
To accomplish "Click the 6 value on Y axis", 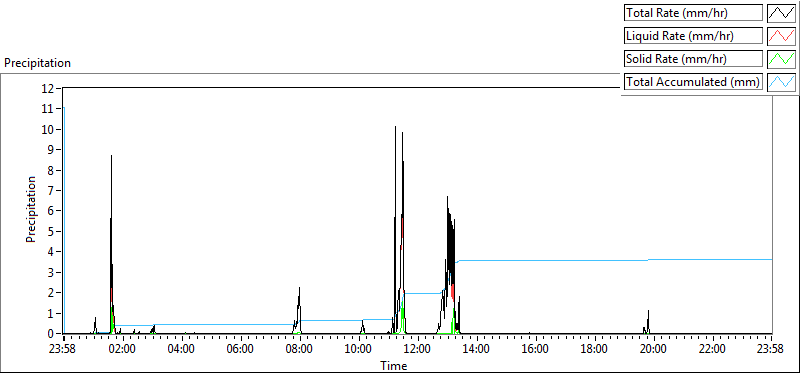I will point(52,211).
